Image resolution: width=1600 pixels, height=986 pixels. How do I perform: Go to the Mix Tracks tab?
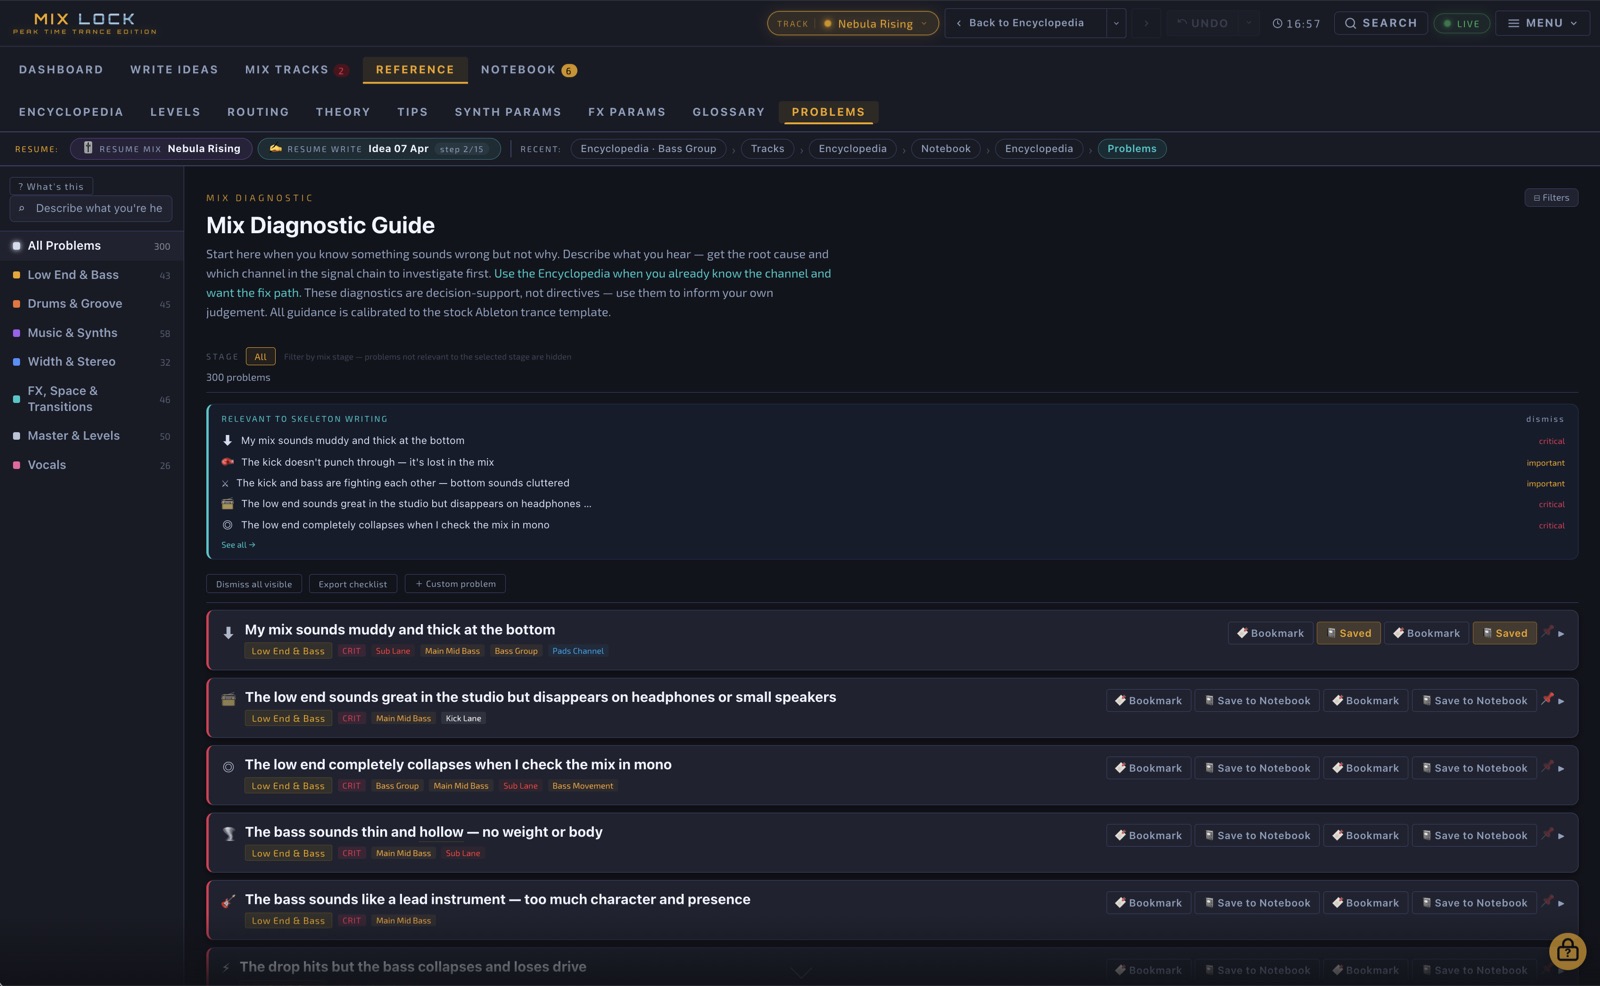coord(296,70)
